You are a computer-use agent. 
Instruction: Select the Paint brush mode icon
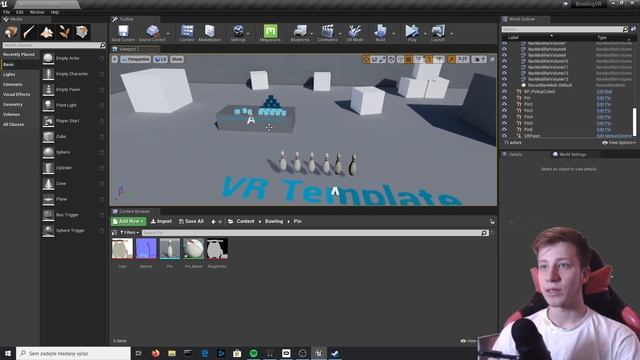point(29,31)
